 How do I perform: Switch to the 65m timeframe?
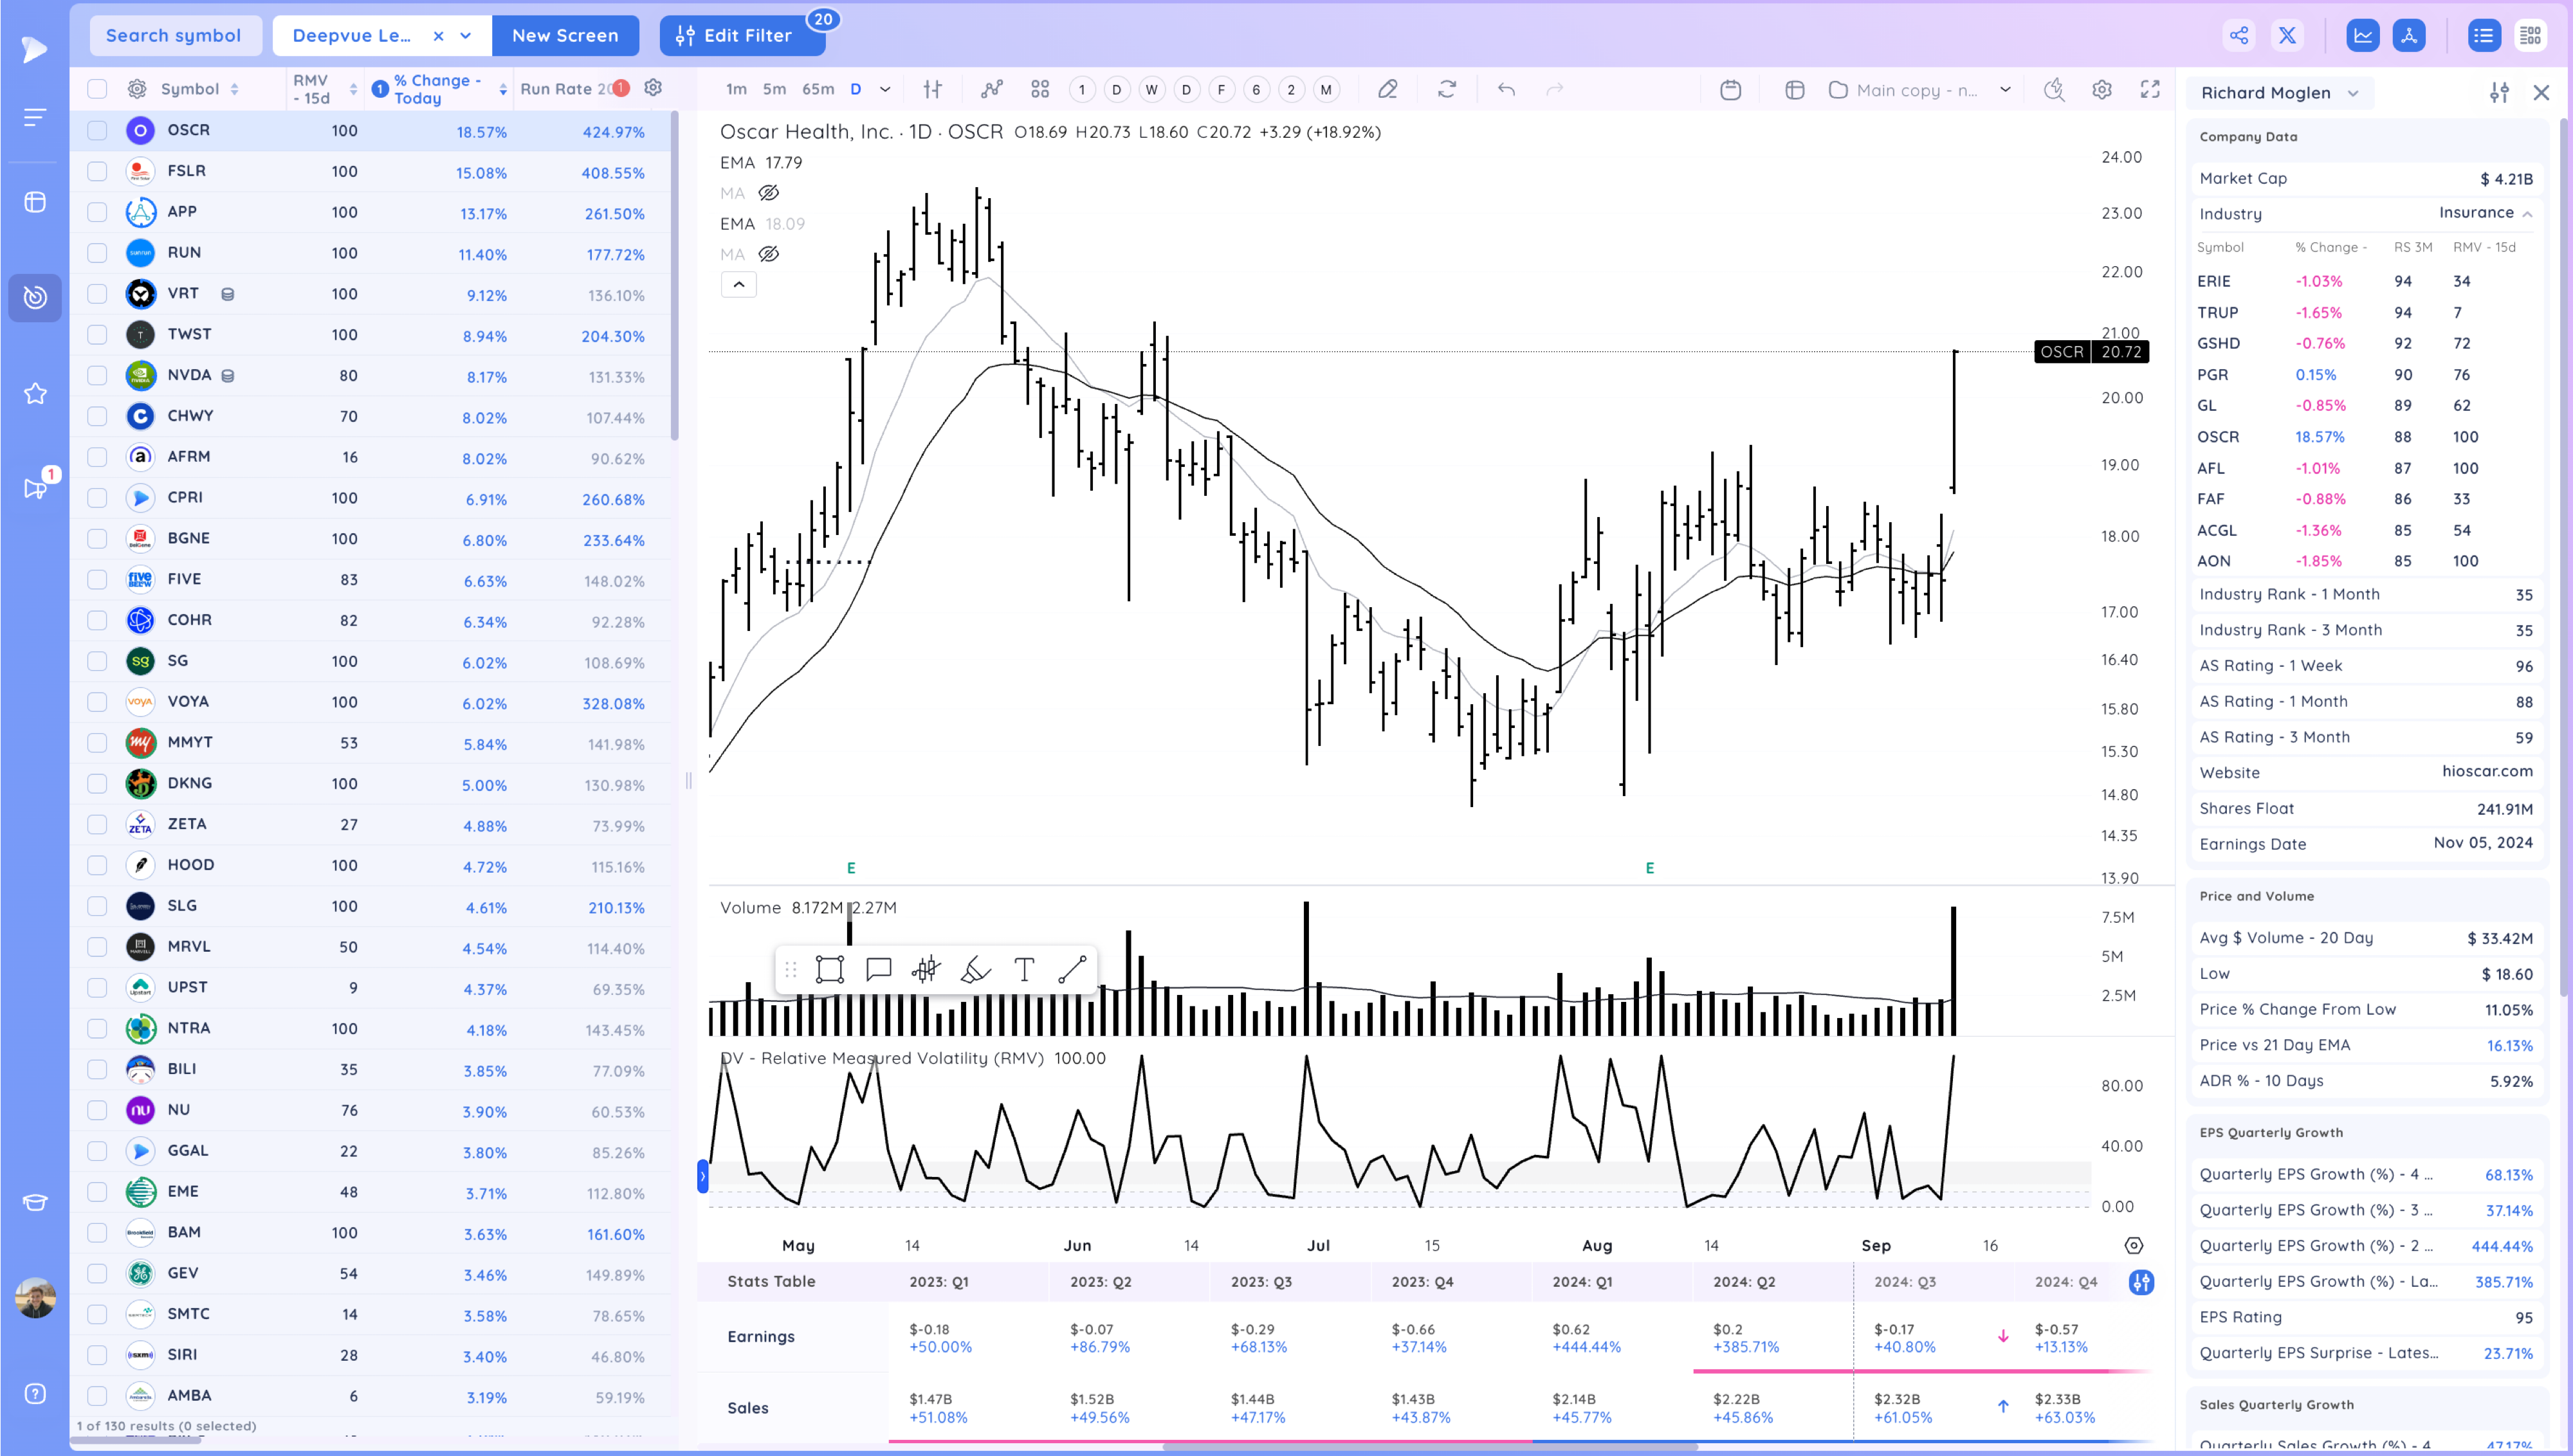tap(817, 90)
